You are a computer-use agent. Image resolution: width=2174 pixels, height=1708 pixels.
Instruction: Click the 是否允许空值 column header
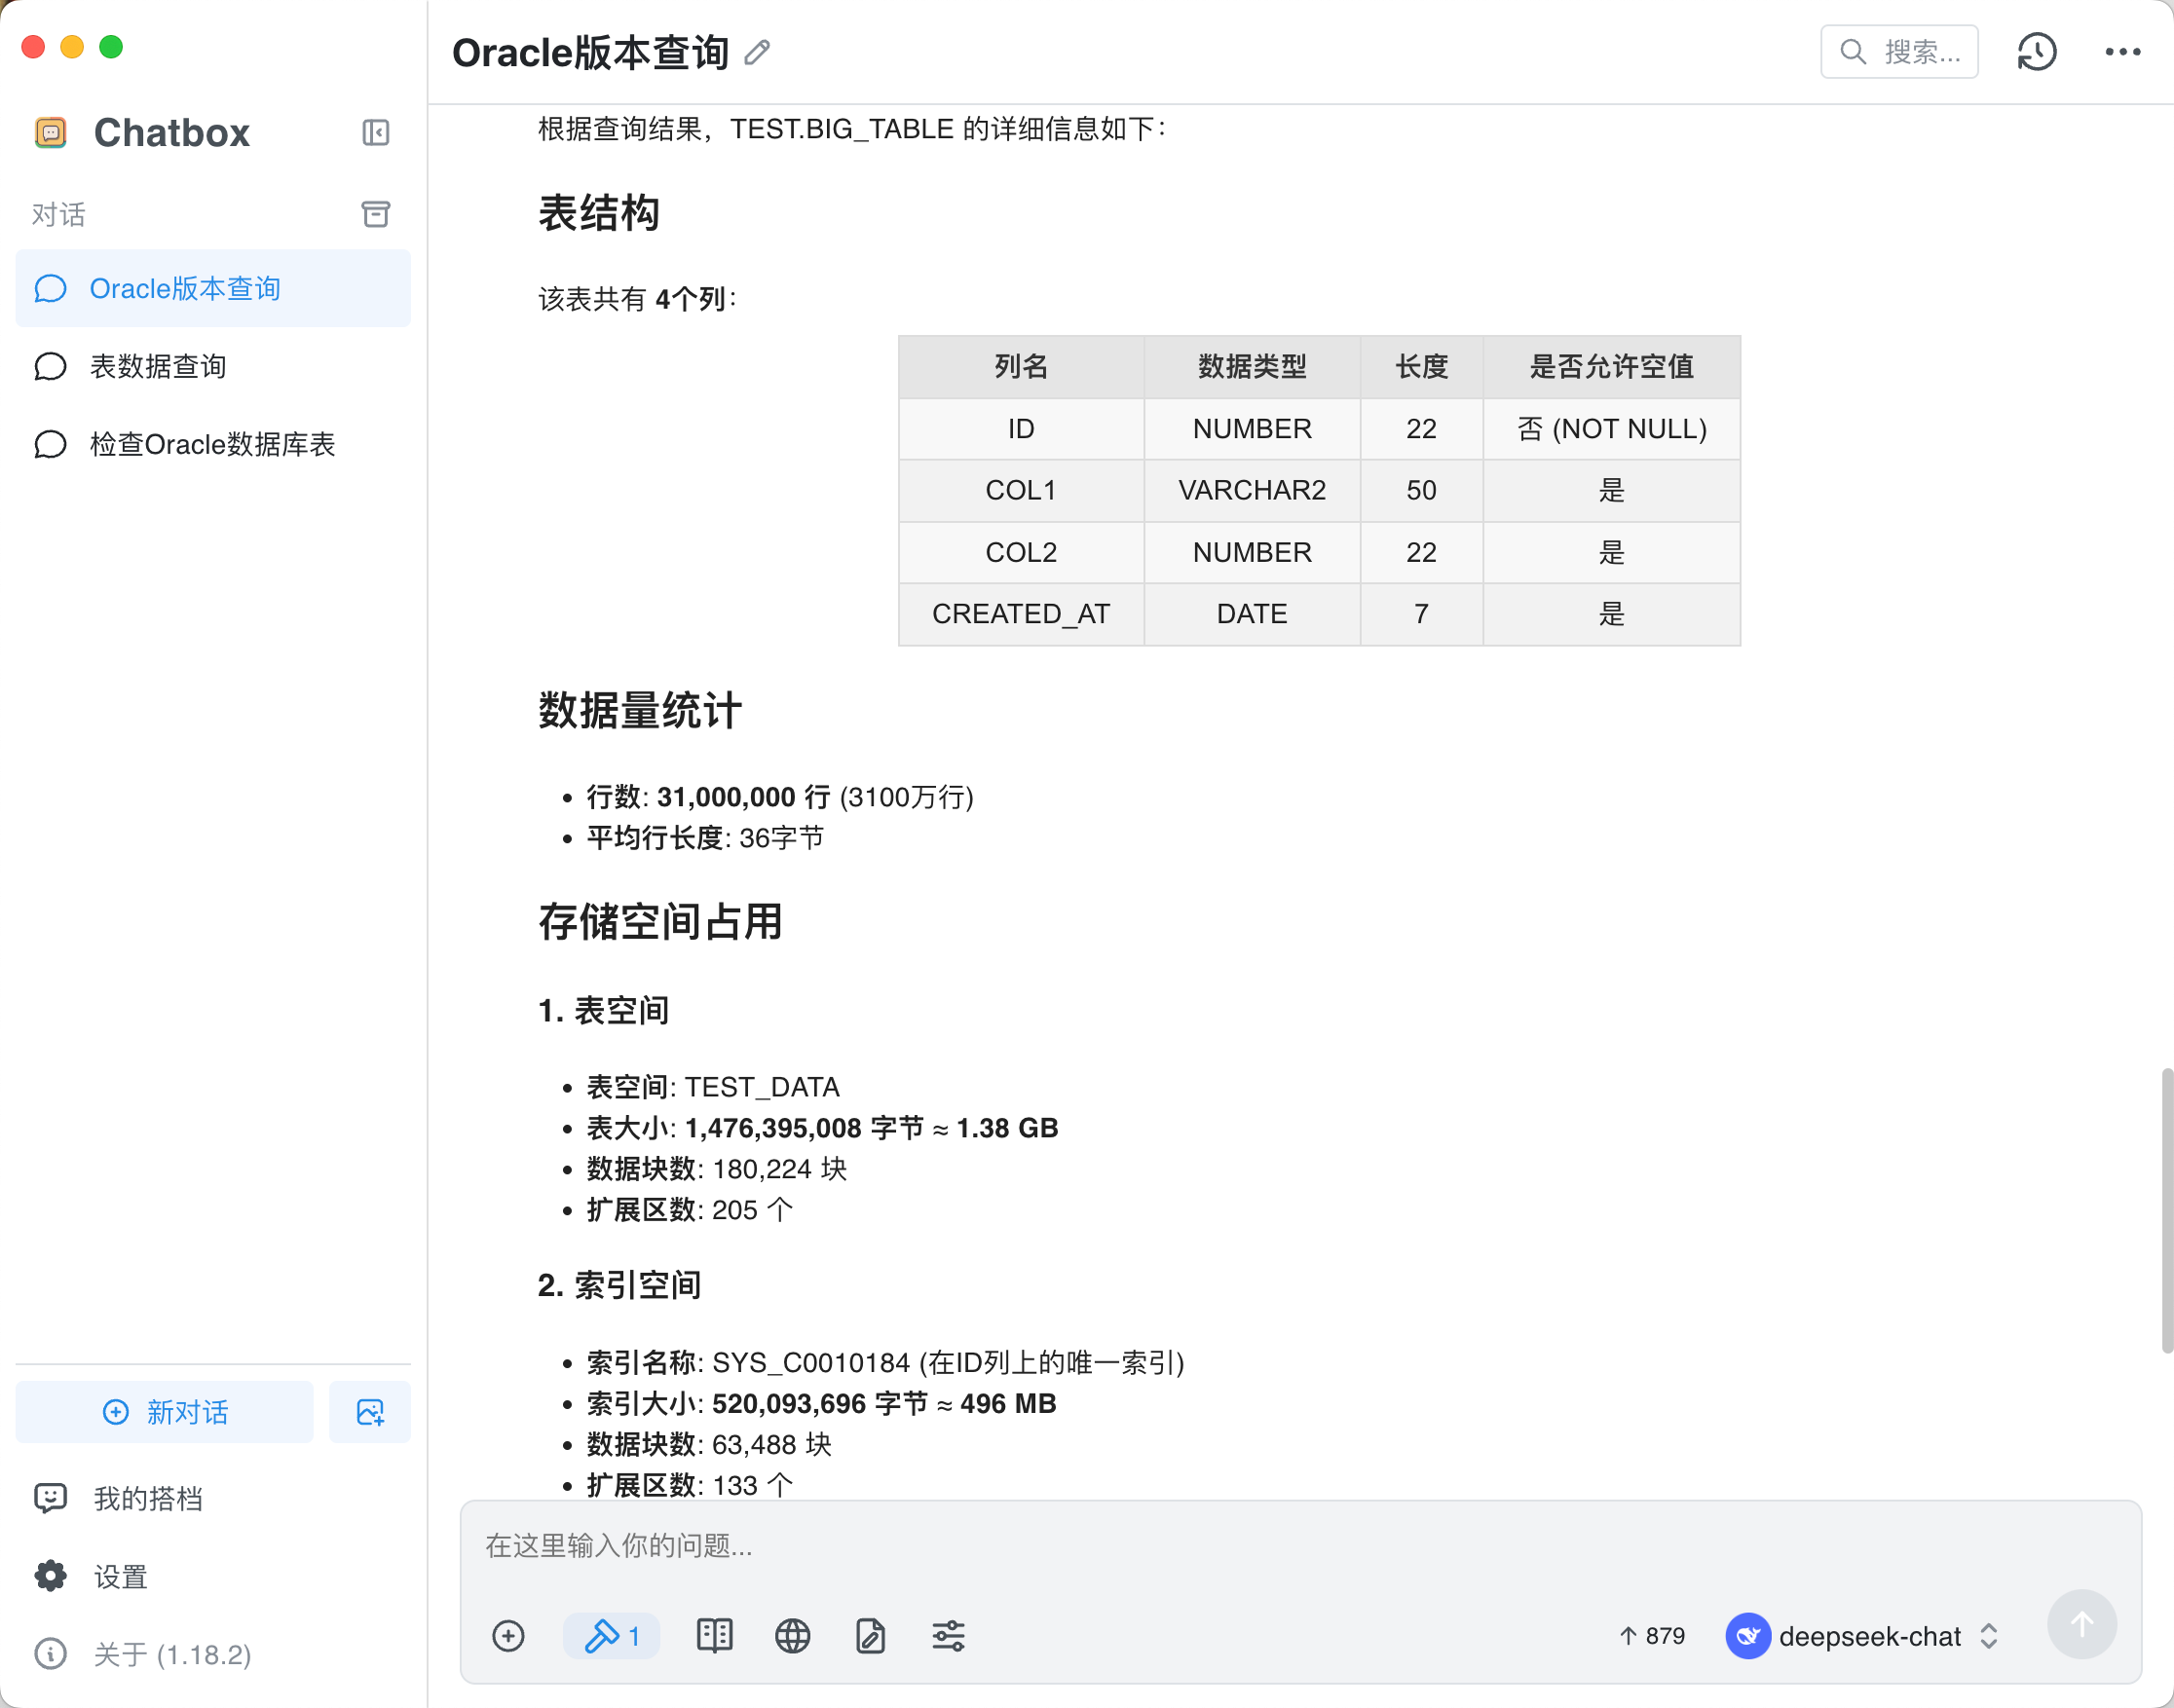[1611, 367]
